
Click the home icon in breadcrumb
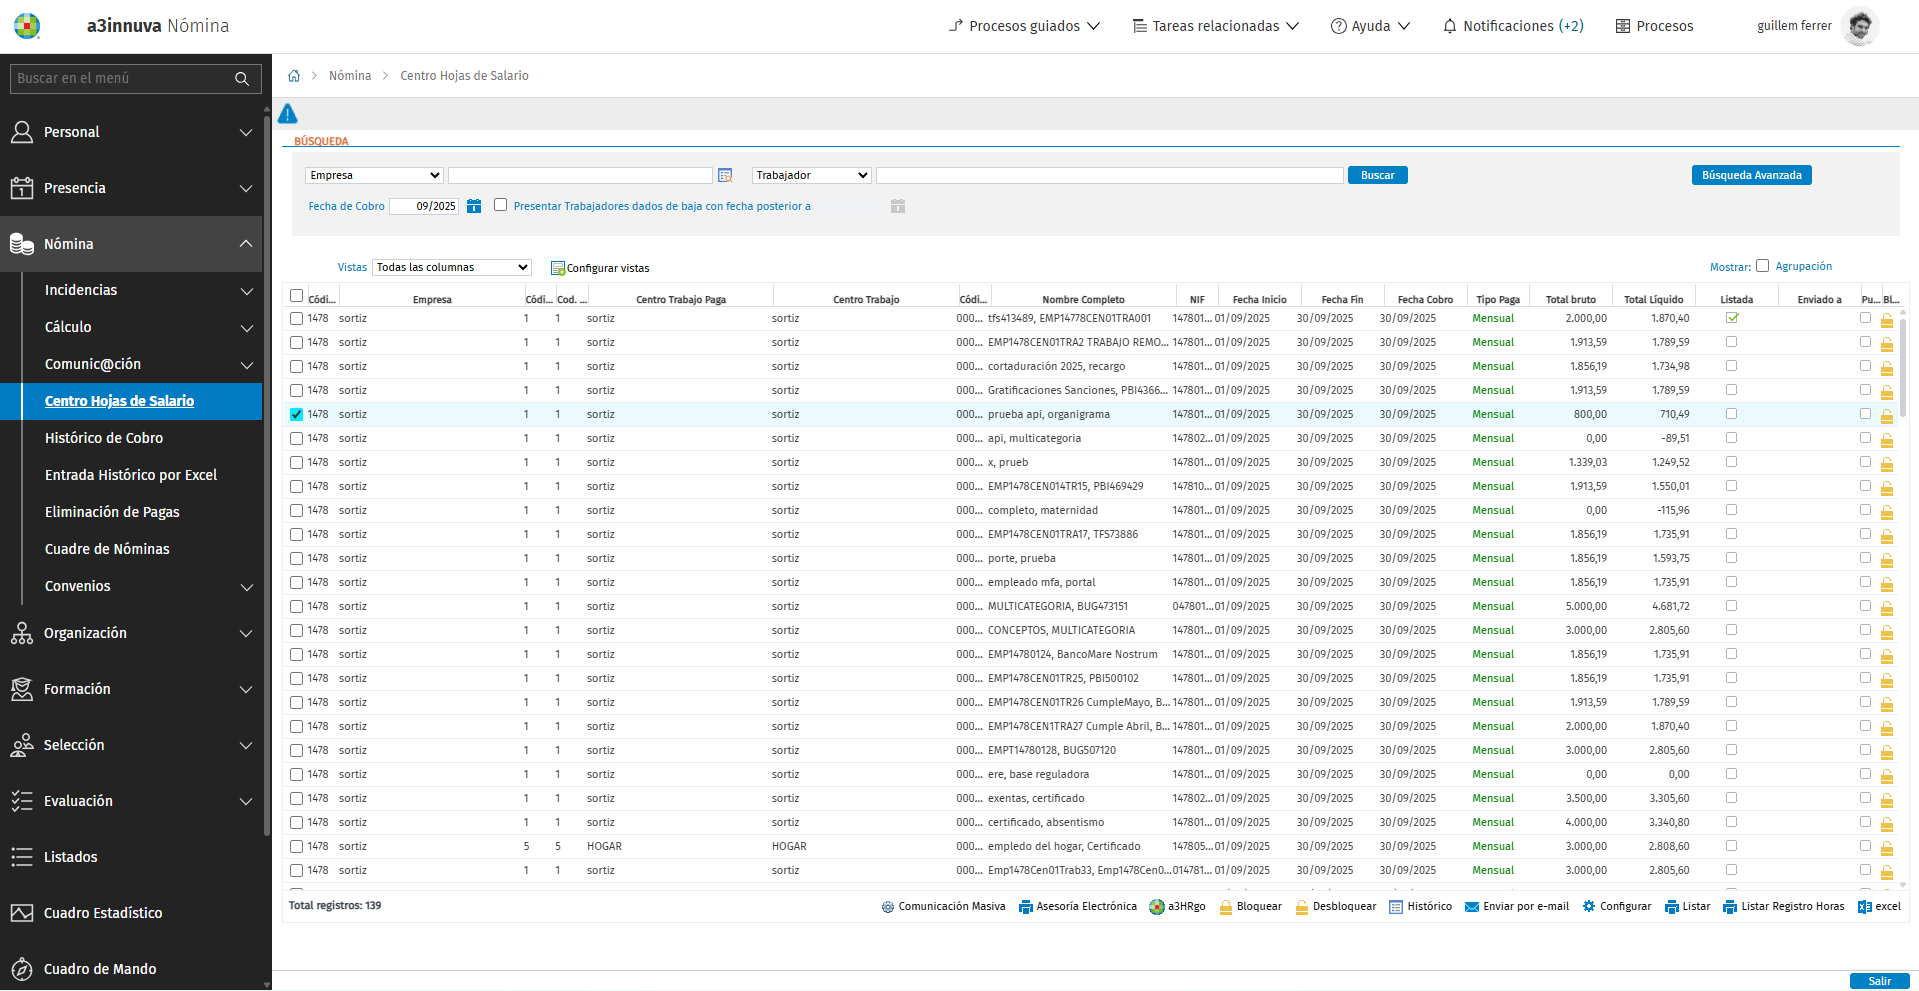[294, 76]
